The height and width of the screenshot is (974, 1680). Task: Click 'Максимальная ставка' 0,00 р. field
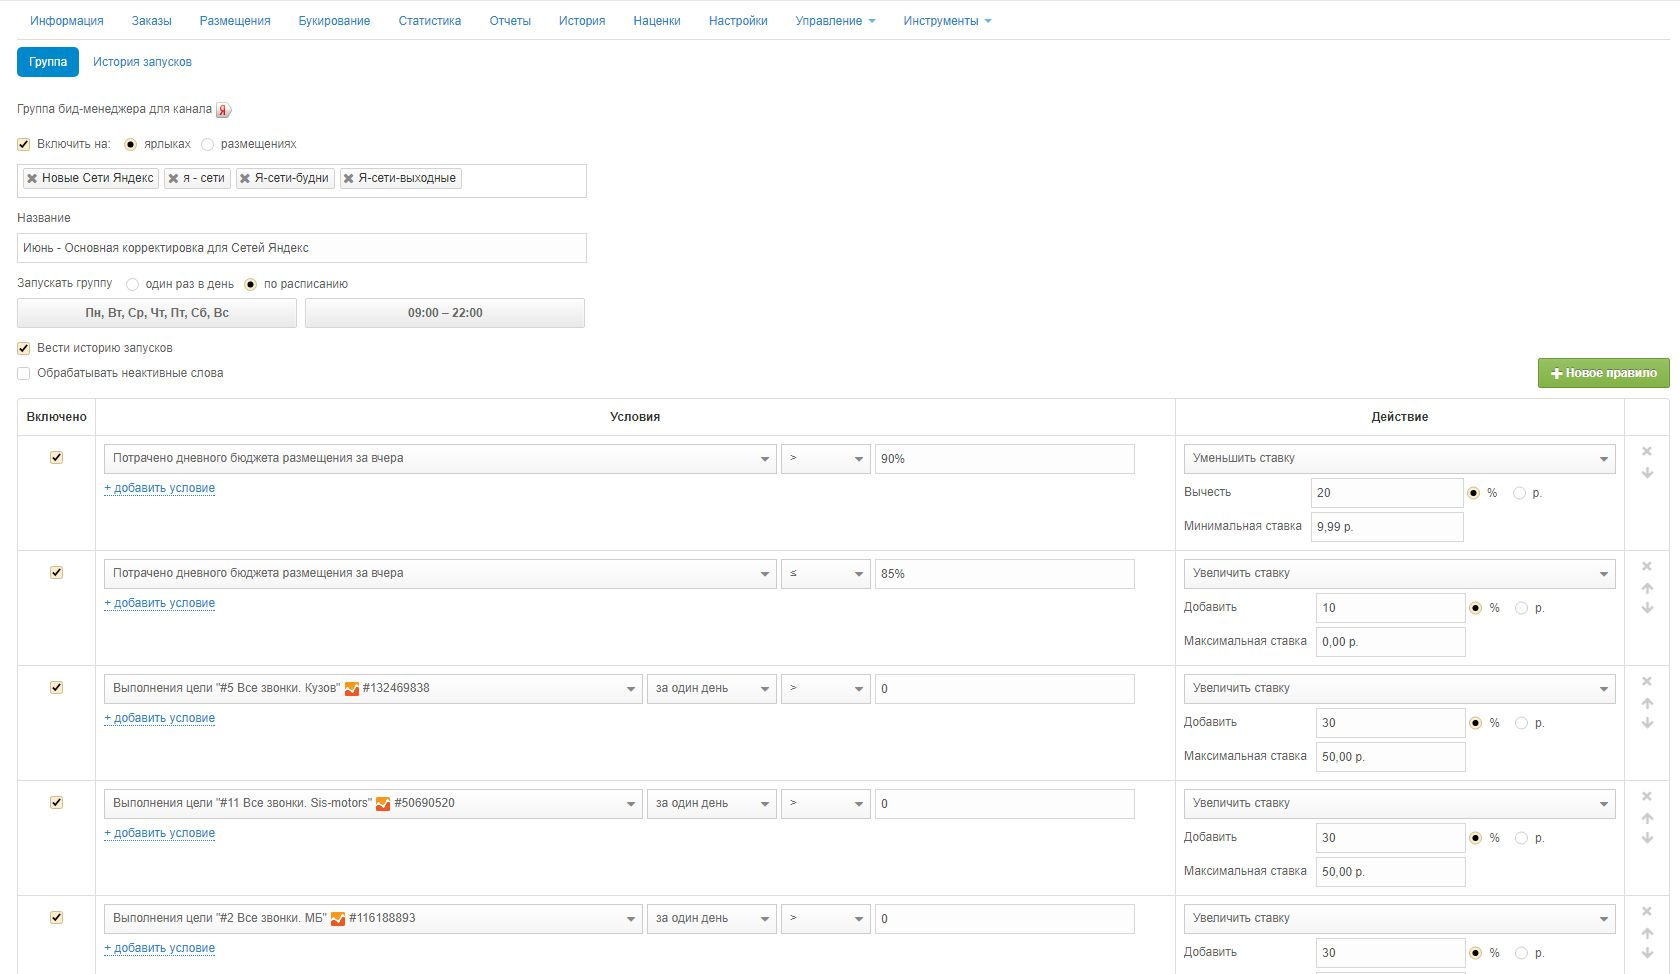(x=1391, y=642)
